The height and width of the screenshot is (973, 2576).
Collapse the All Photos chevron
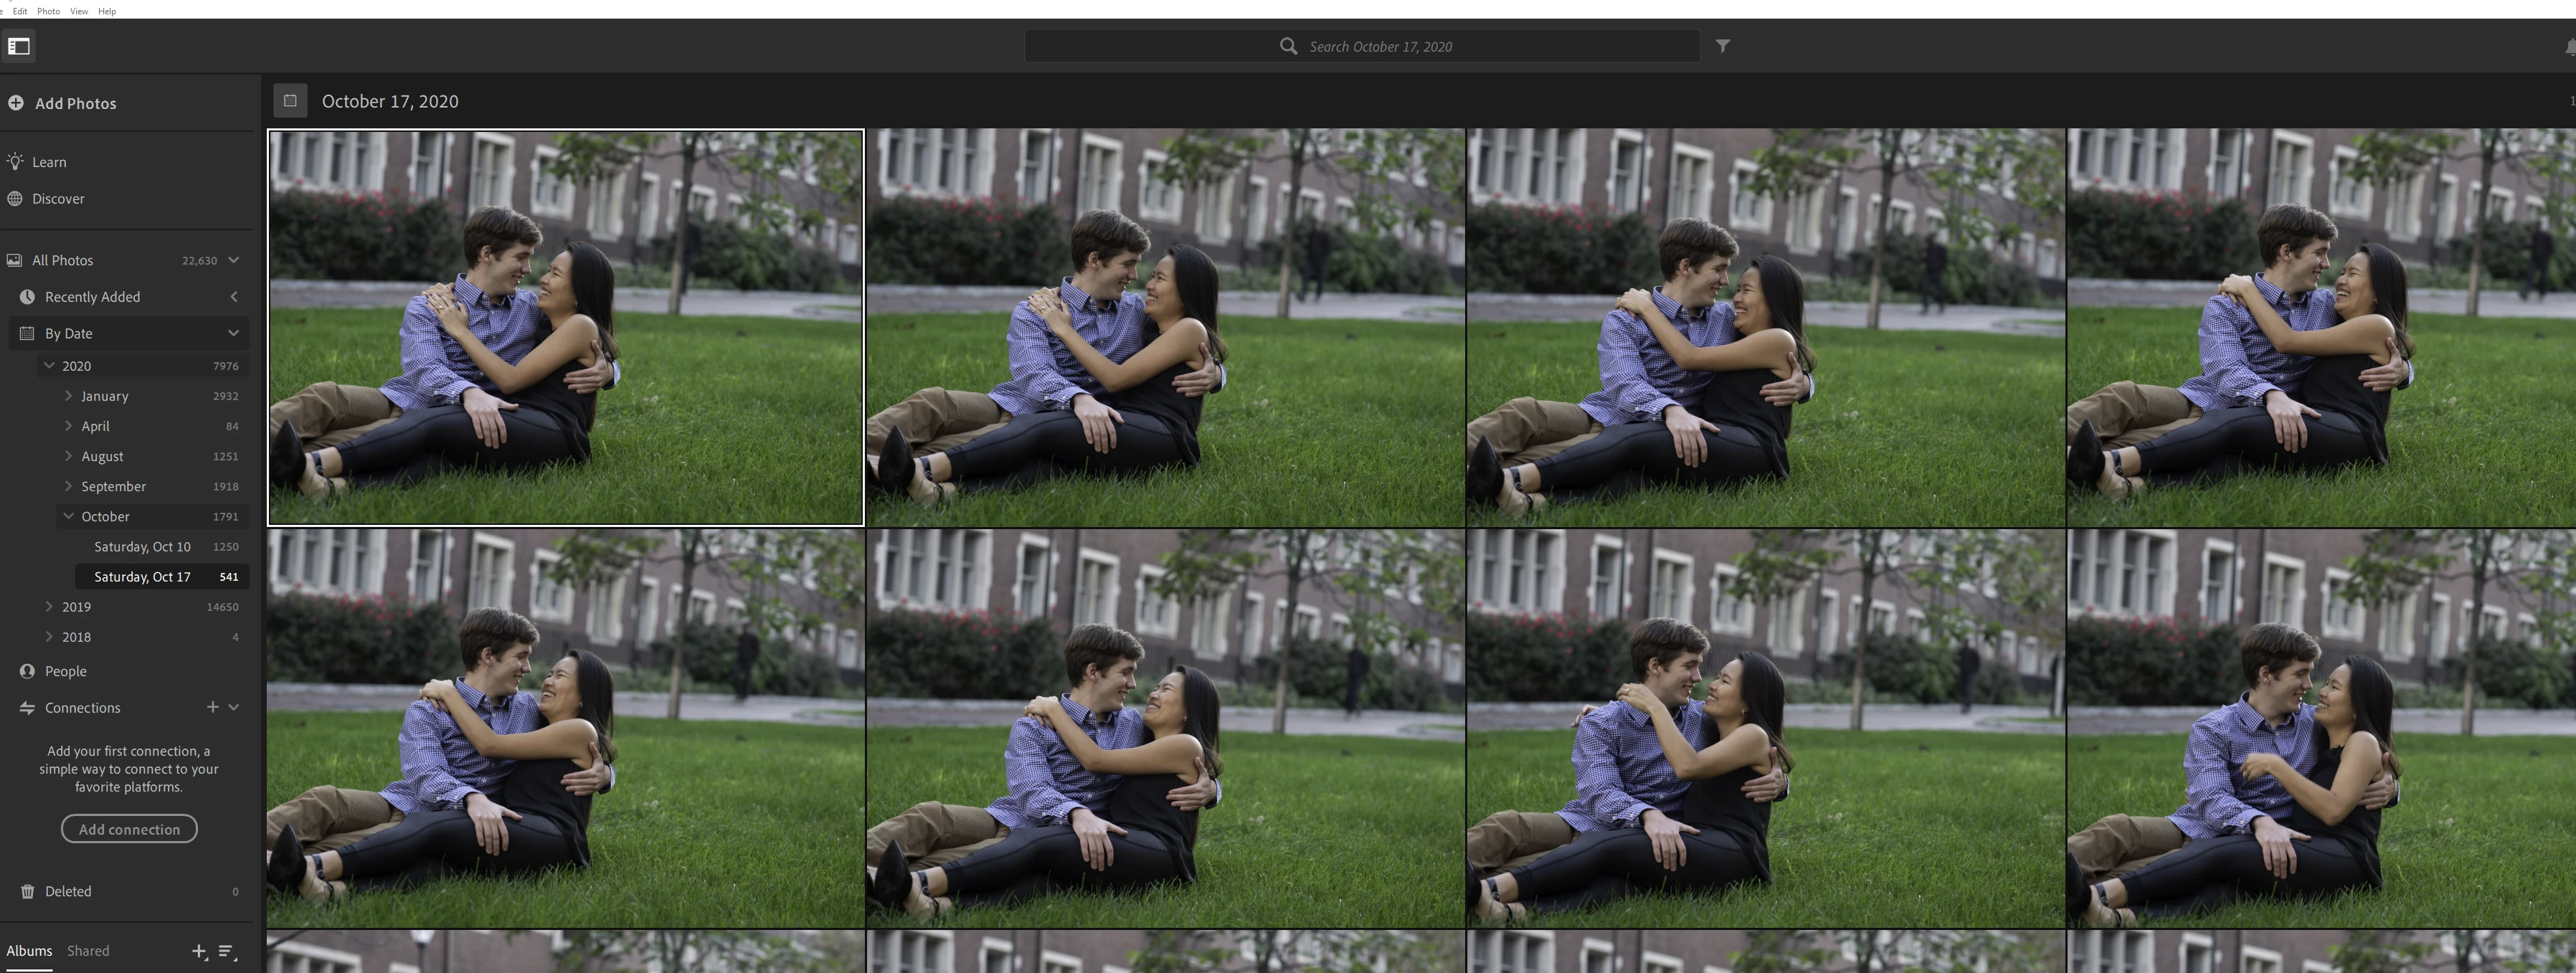point(234,260)
